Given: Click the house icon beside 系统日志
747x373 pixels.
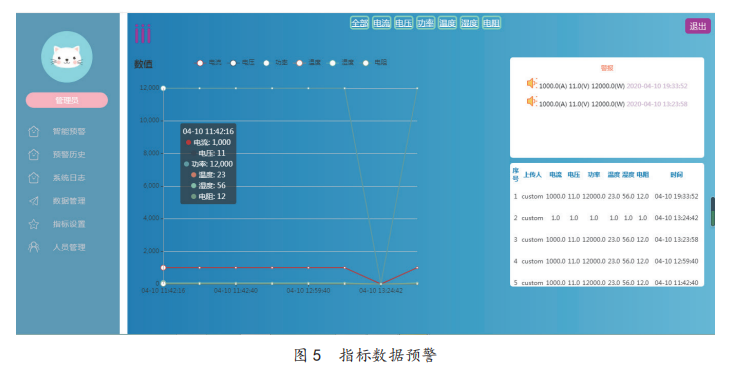Looking at the screenshot, I should (x=34, y=178).
